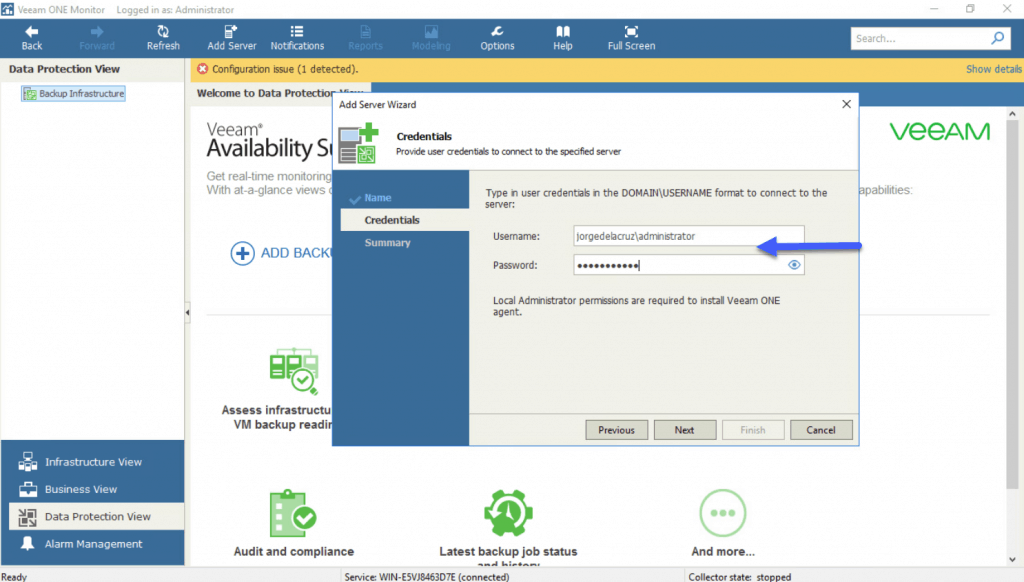Toggle password visibility eye icon

pyautogui.click(x=794, y=265)
